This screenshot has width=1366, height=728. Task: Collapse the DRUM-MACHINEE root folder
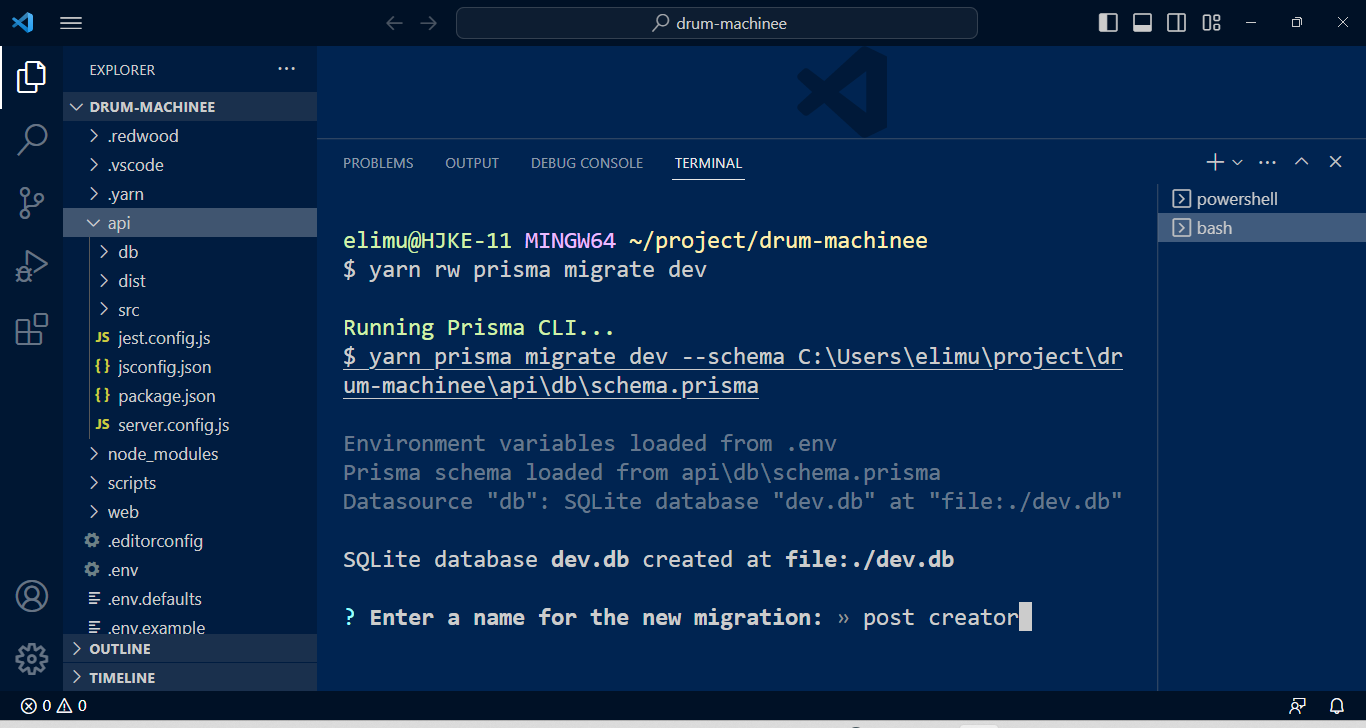(190, 107)
